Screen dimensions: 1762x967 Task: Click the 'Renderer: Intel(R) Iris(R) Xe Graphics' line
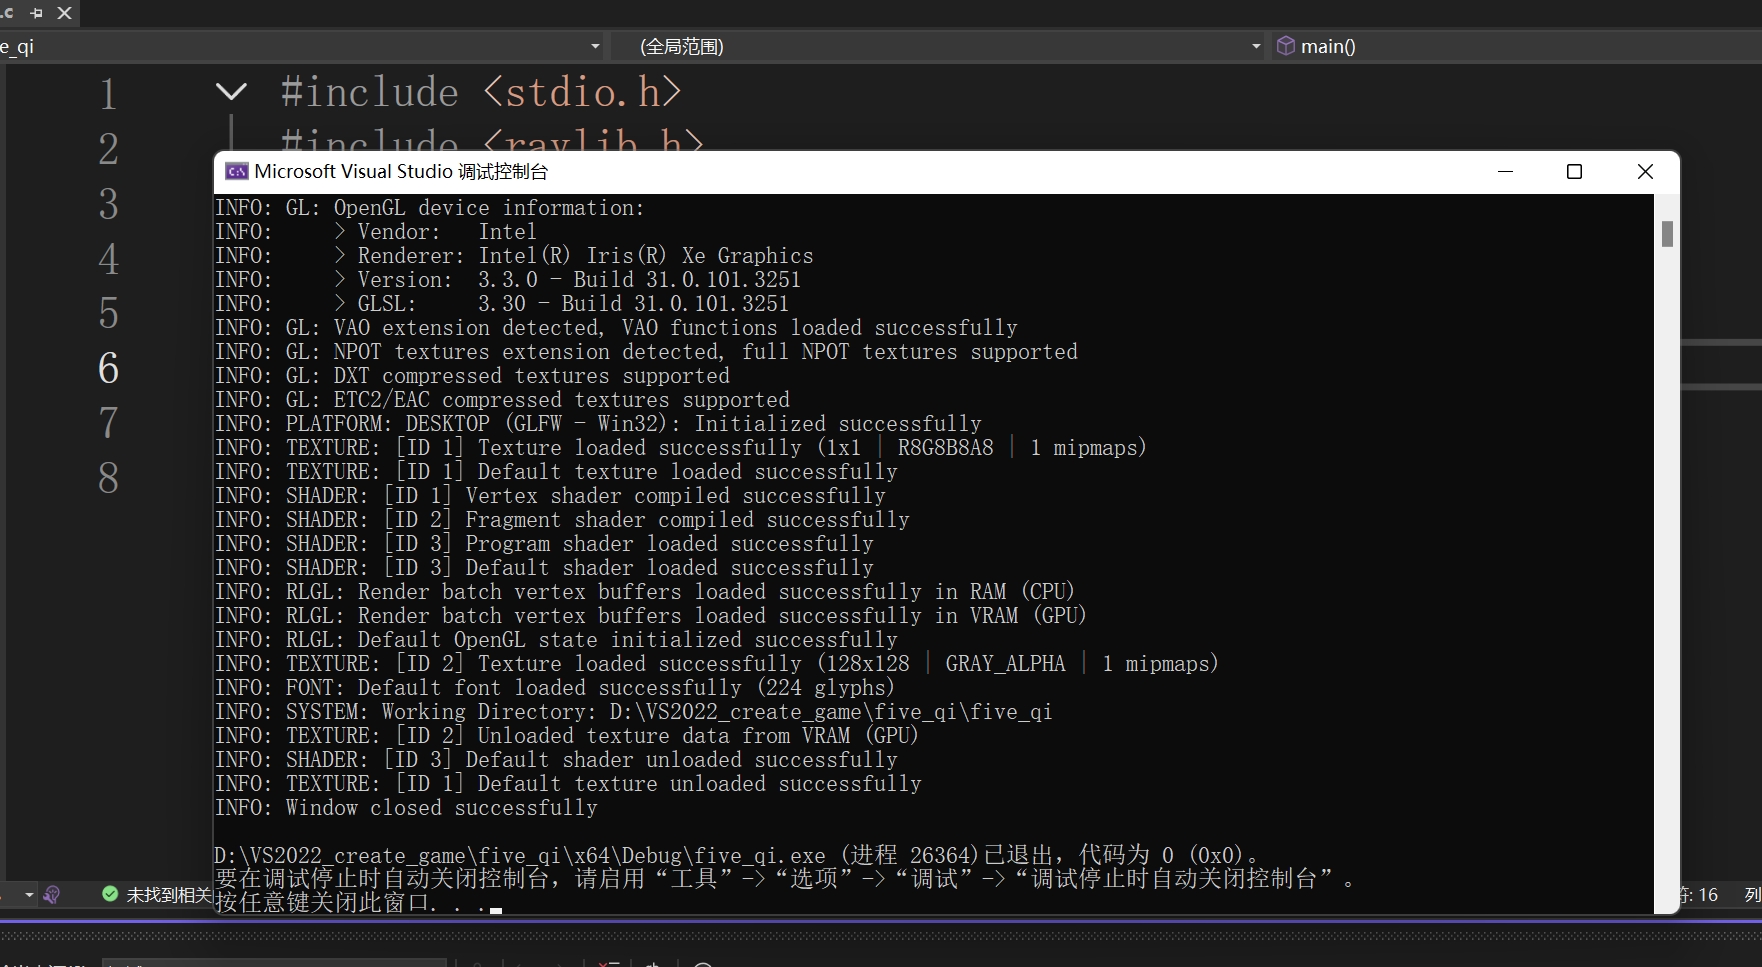(514, 256)
